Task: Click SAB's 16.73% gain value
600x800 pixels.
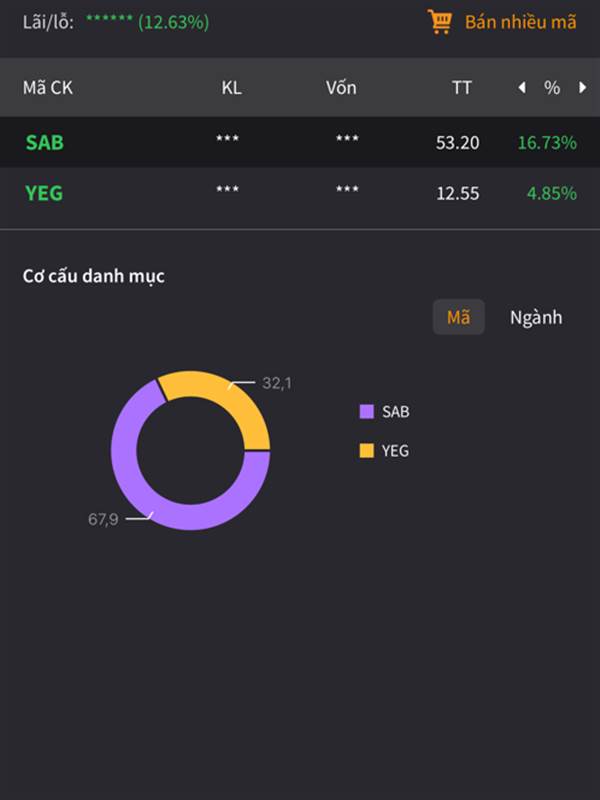Action: click(x=547, y=143)
